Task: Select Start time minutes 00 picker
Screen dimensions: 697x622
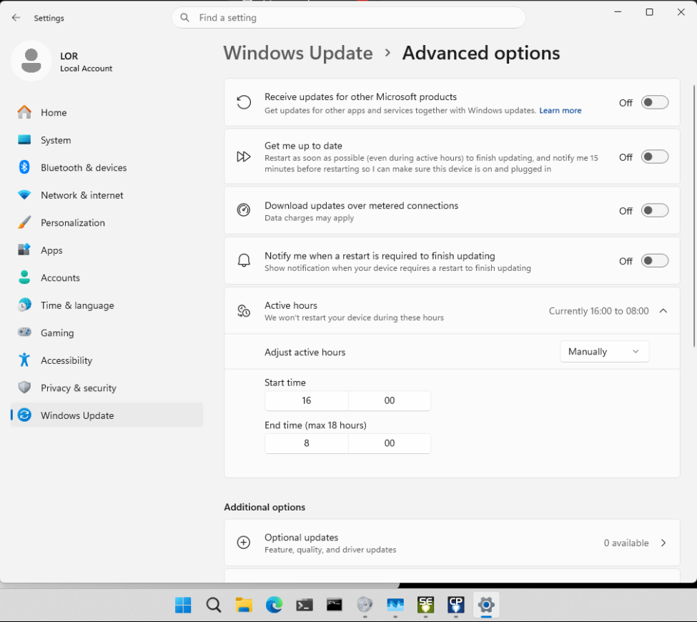Action: (389, 401)
